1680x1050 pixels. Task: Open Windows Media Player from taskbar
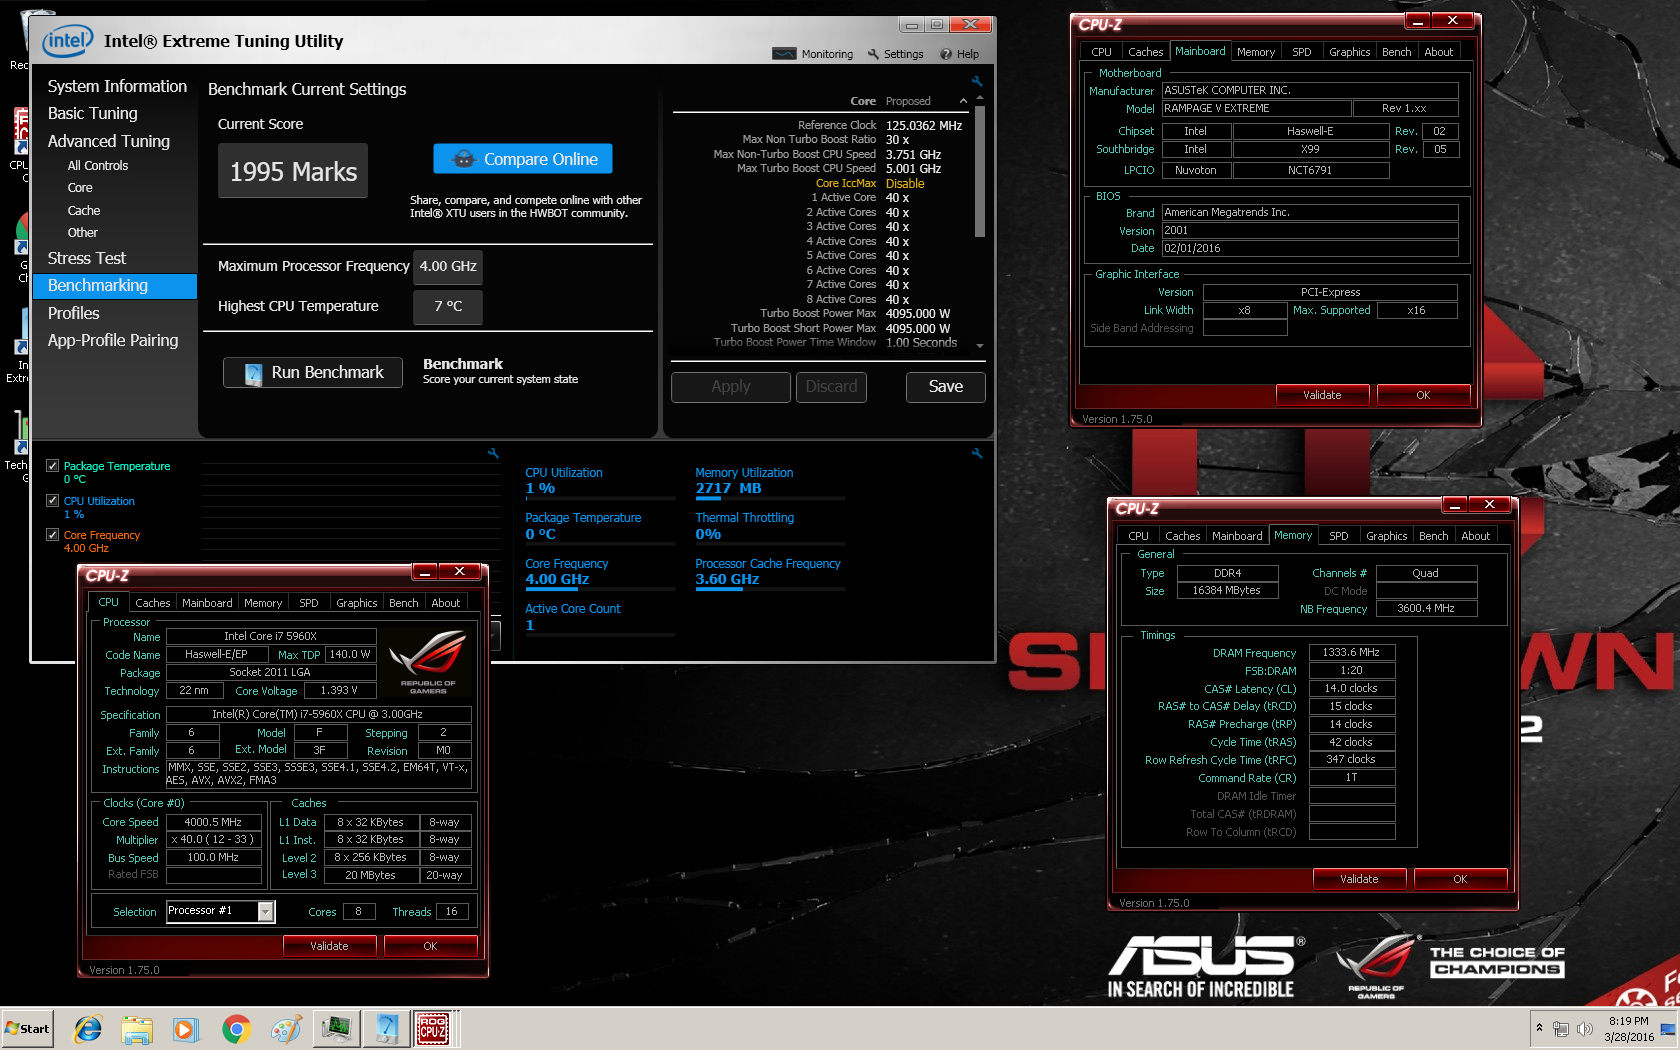pyautogui.click(x=186, y=1028)
